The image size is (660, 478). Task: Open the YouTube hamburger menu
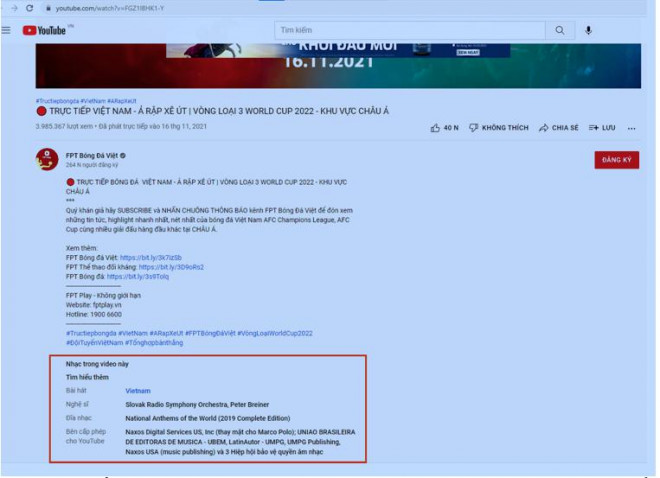(7, 30)
